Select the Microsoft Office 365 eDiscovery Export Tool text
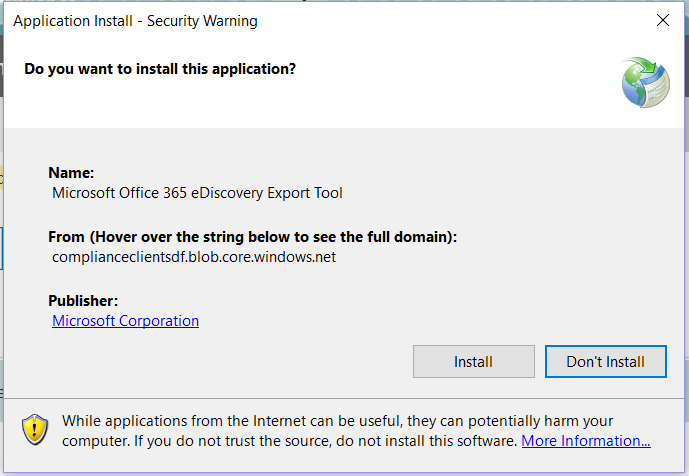 click(x=197, y=193)
